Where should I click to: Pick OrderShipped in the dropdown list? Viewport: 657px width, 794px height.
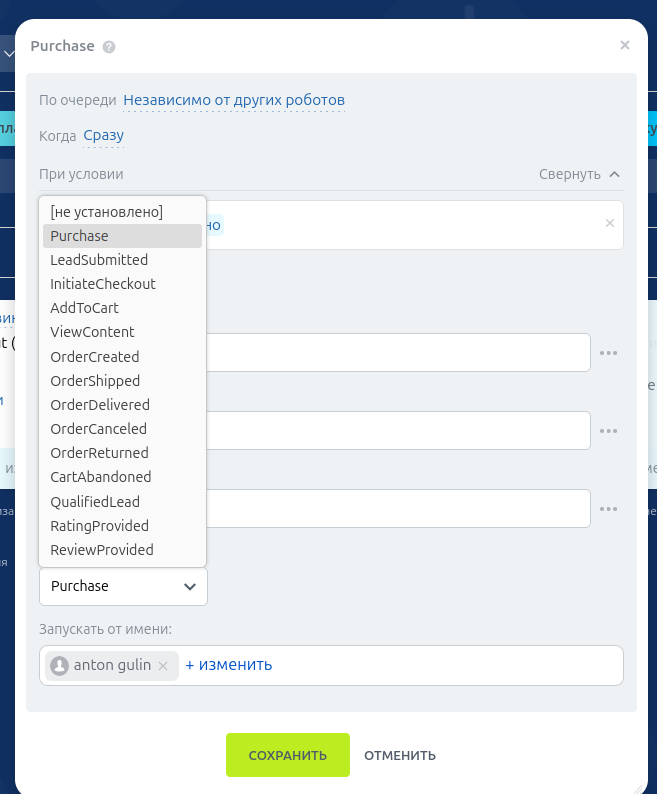pos(95,381)
